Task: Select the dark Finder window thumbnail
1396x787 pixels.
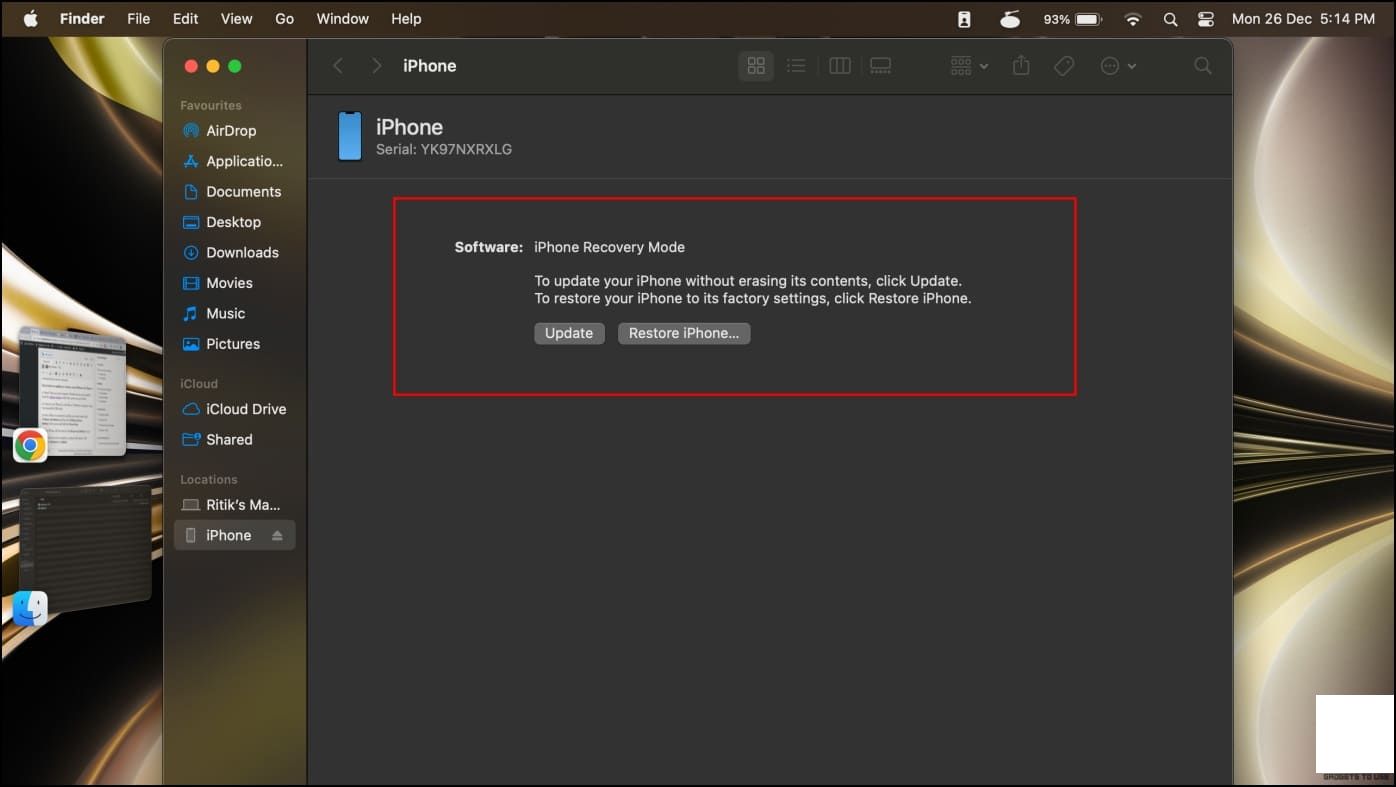Action: [x=86, y=549]
